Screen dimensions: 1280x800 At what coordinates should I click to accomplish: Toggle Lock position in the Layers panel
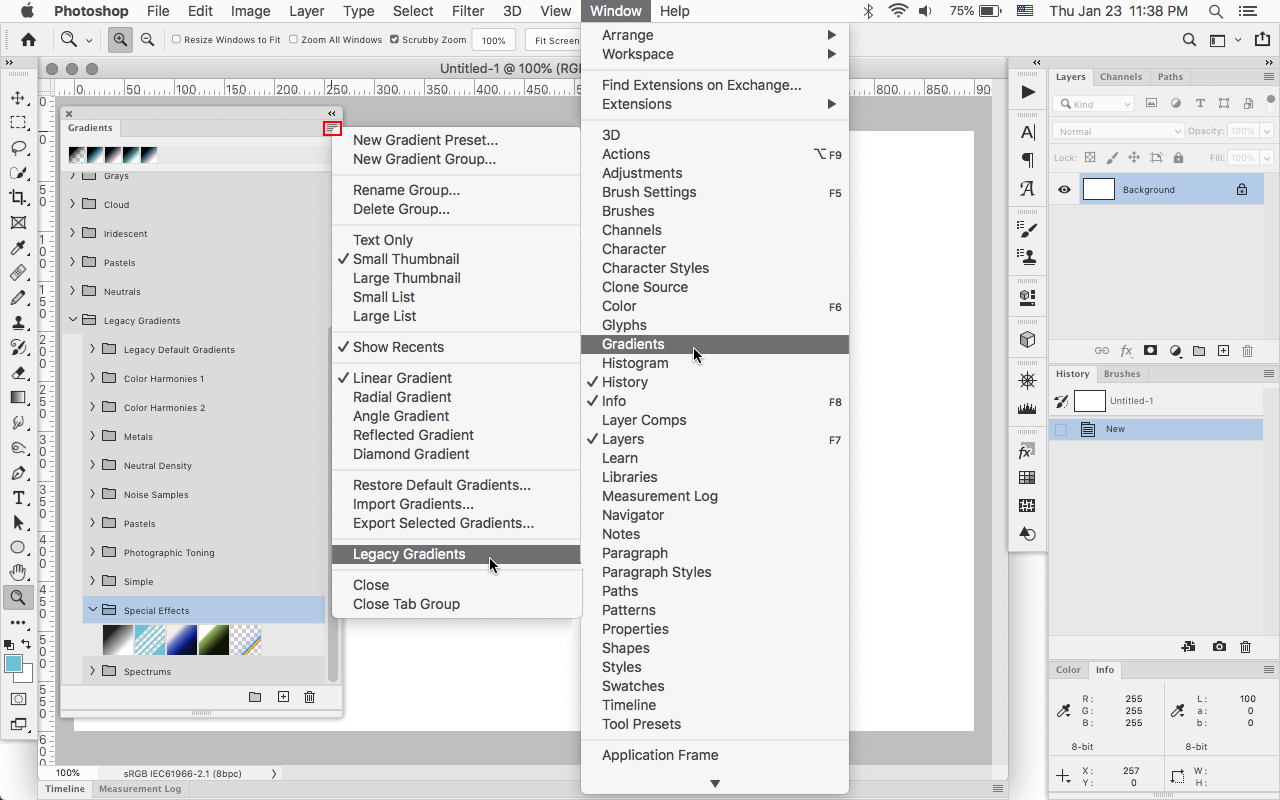click(x=1134, y=158)
